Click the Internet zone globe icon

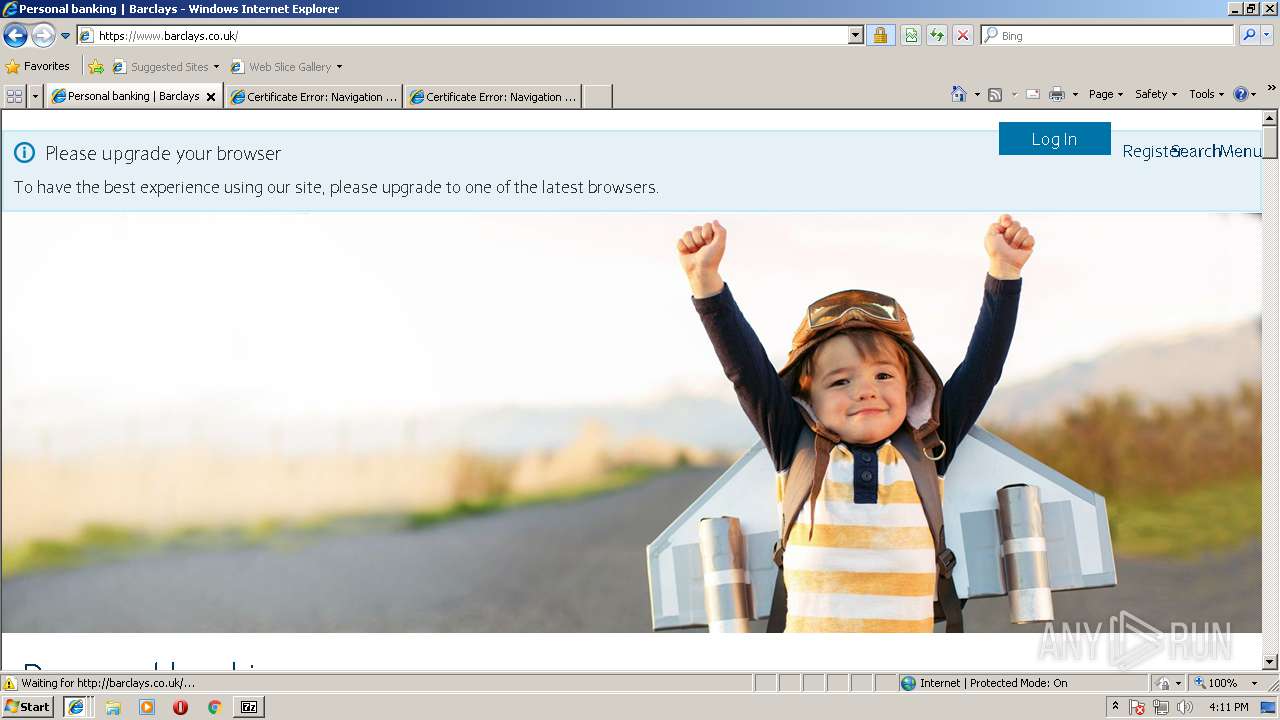908,683
